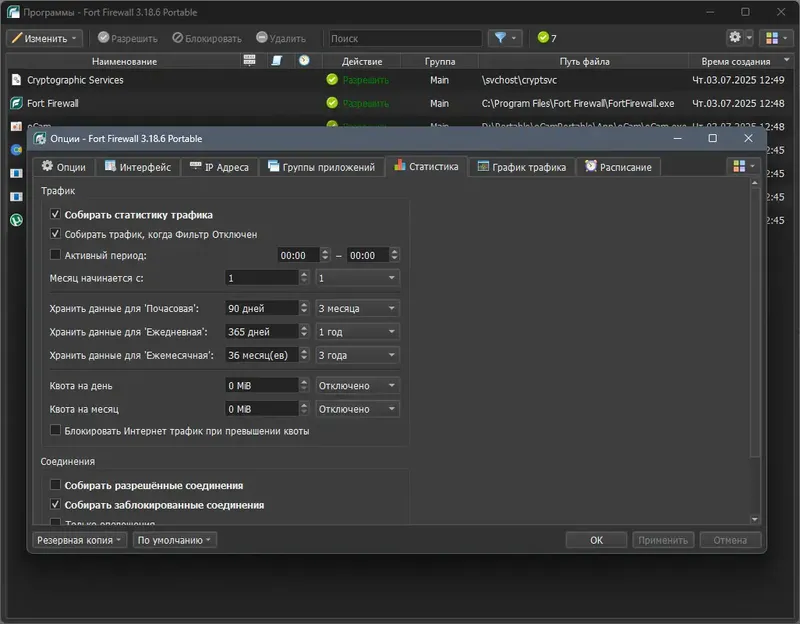This screenshot has height=624, width=800.
Task: Open the Квота на день Отключено dropdown
Action: click(x=357, y=386)
